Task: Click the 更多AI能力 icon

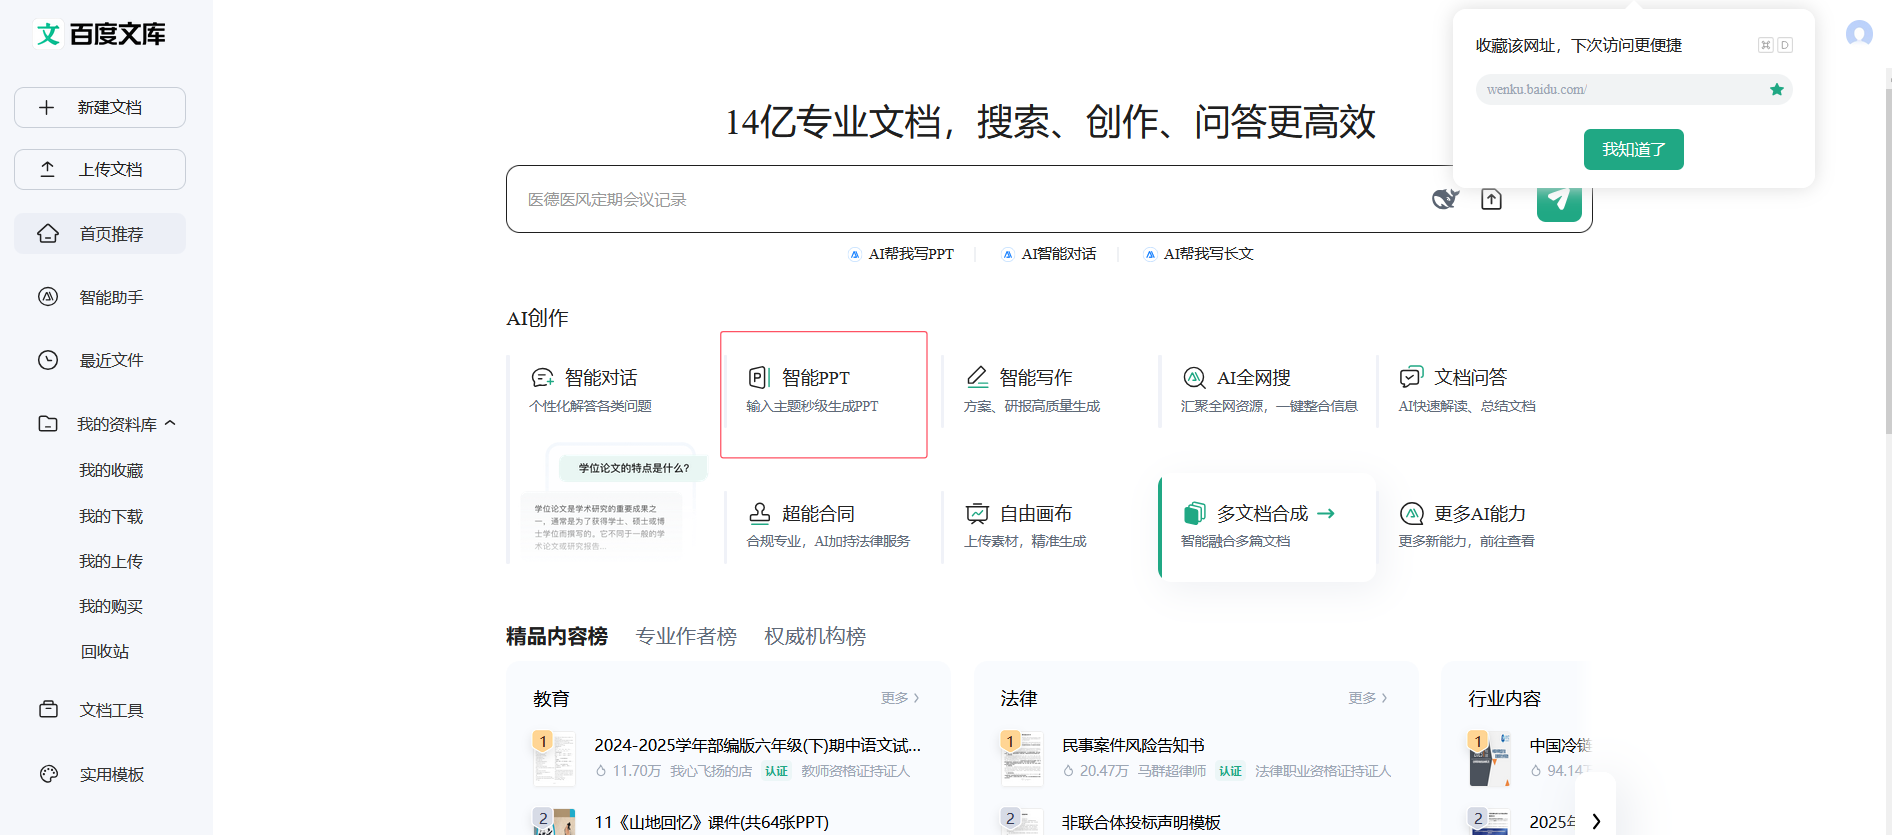Action: 1411,513
